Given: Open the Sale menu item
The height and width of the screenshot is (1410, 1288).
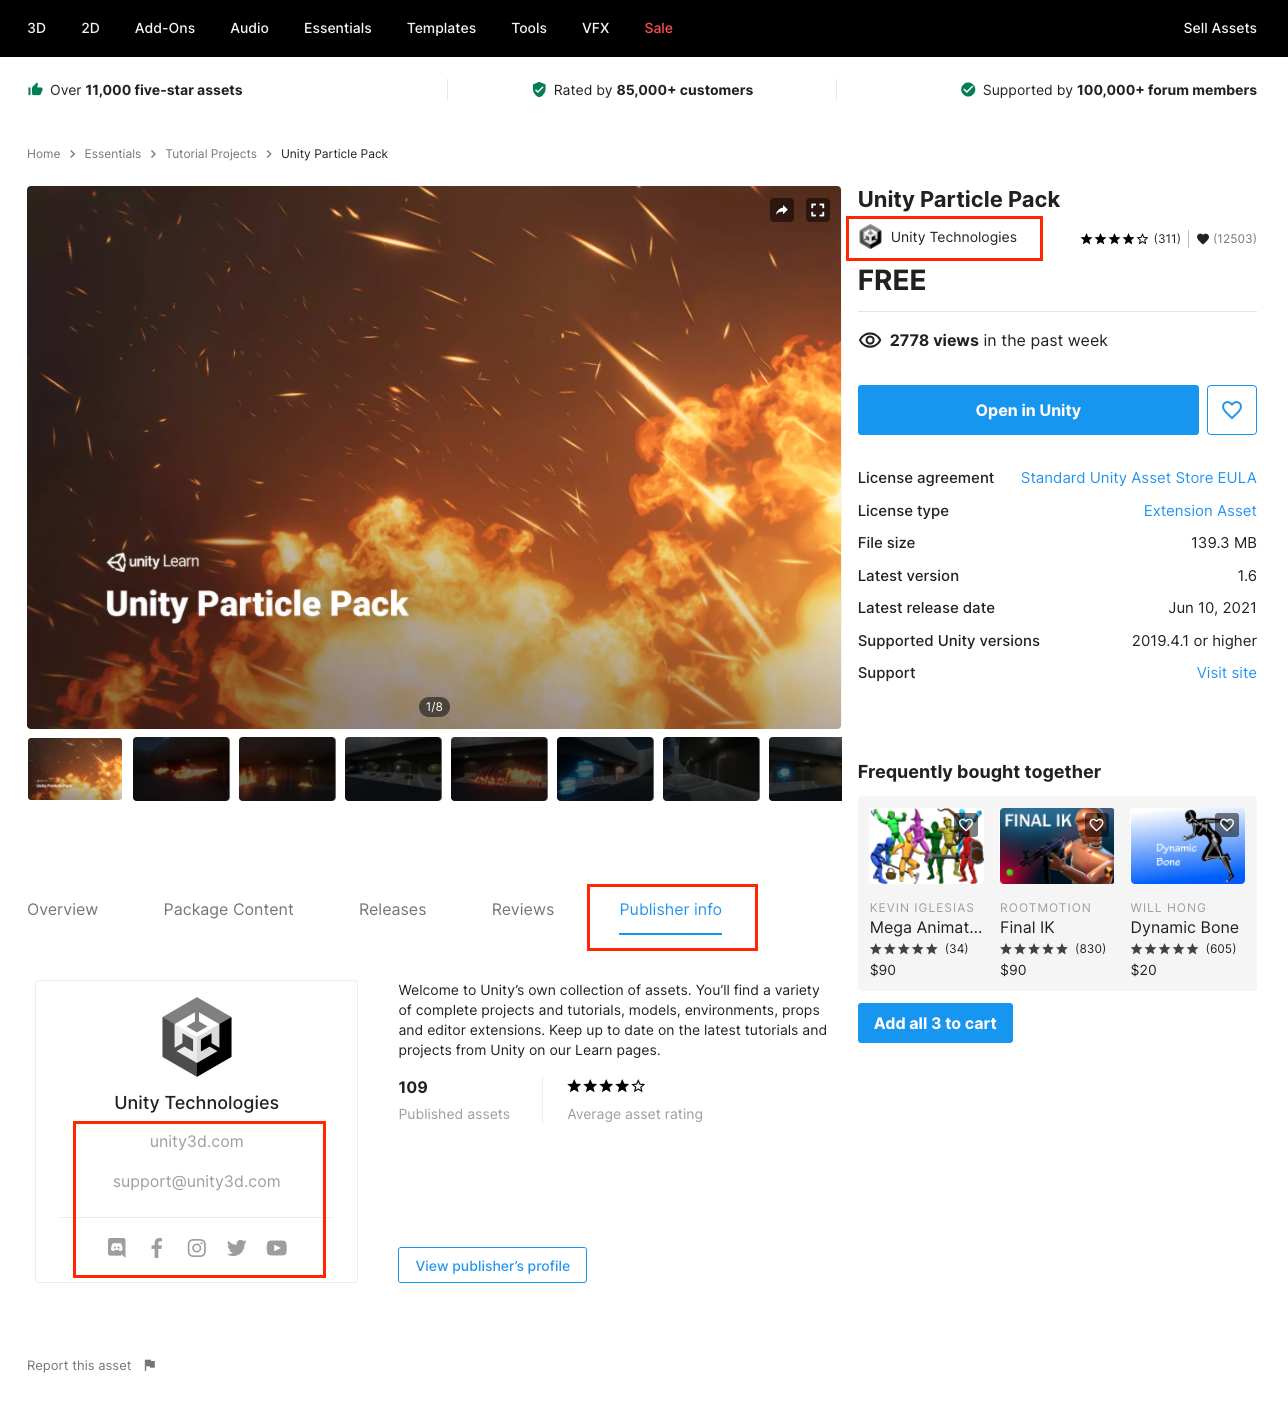Looking at the screenshot, I should [x=658, y=28].
